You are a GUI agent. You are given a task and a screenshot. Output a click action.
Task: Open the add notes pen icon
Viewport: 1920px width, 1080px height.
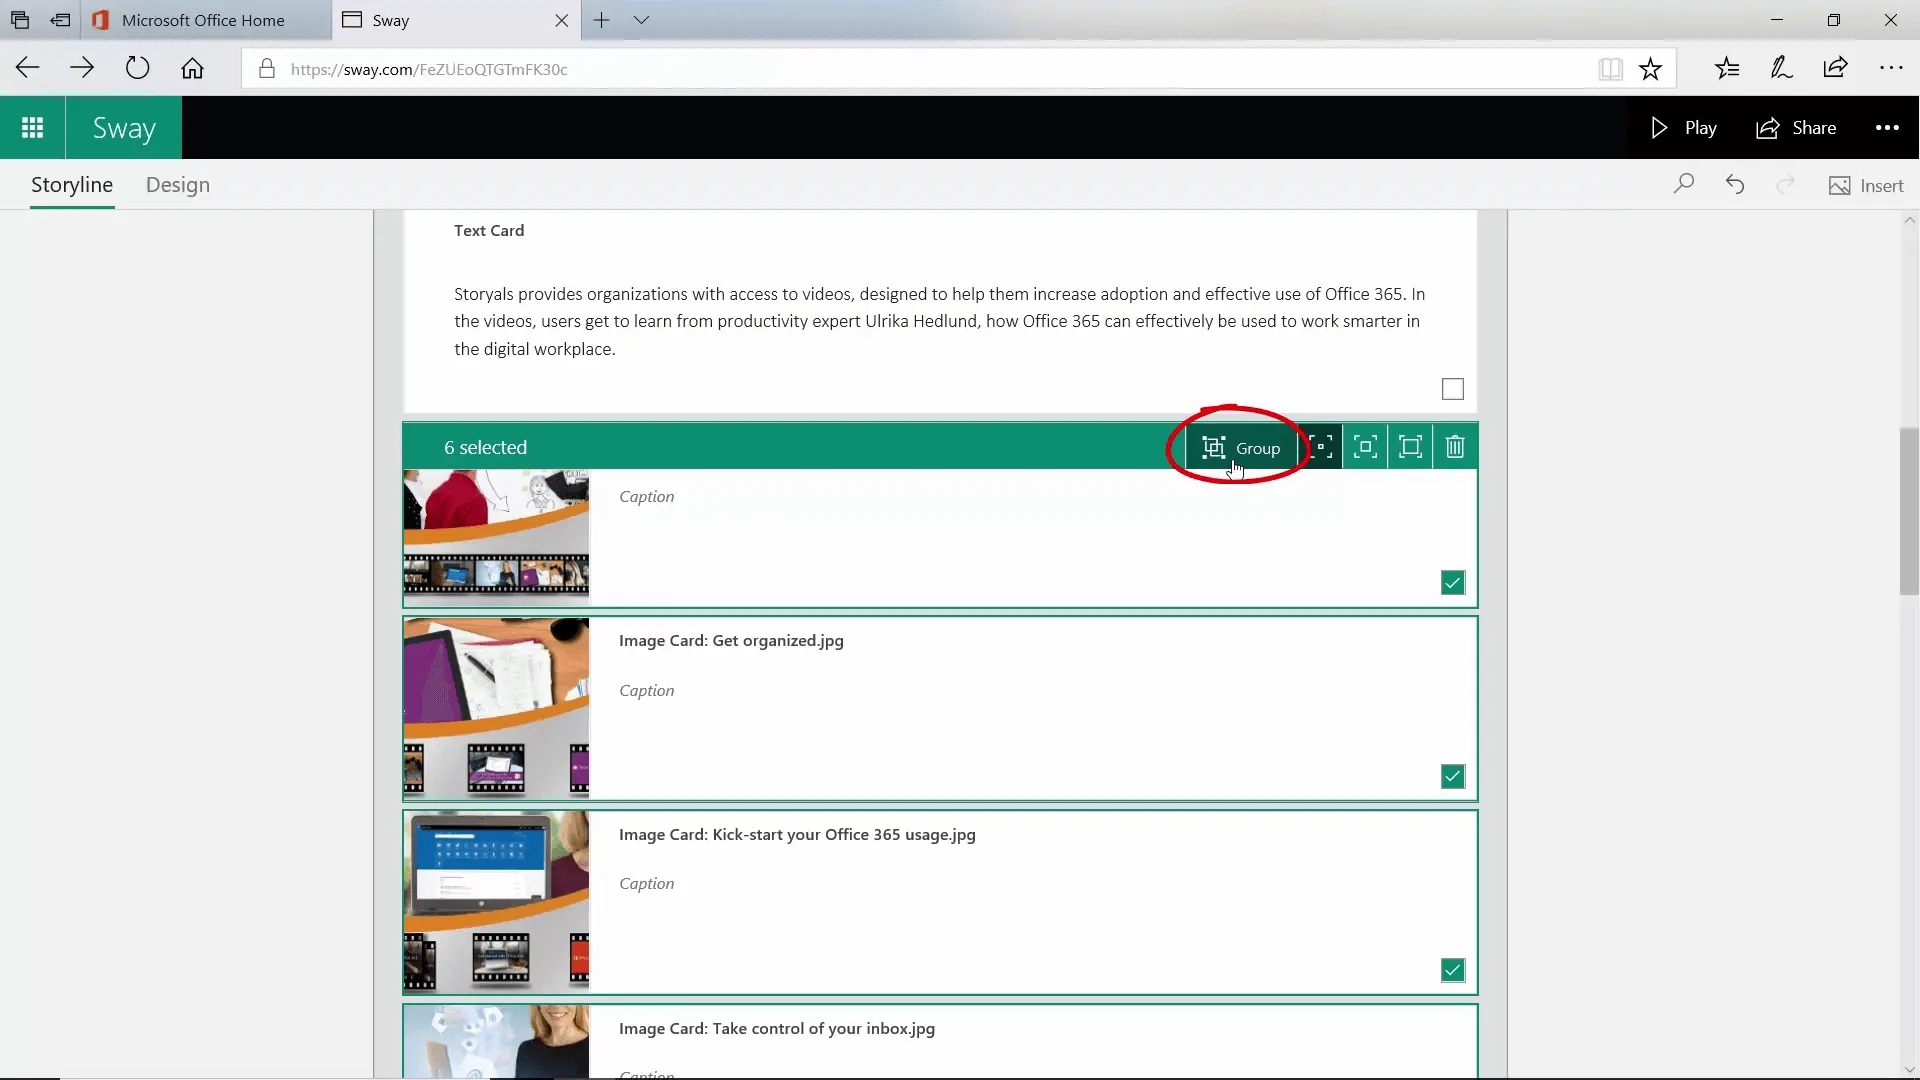pos(1781,68)
